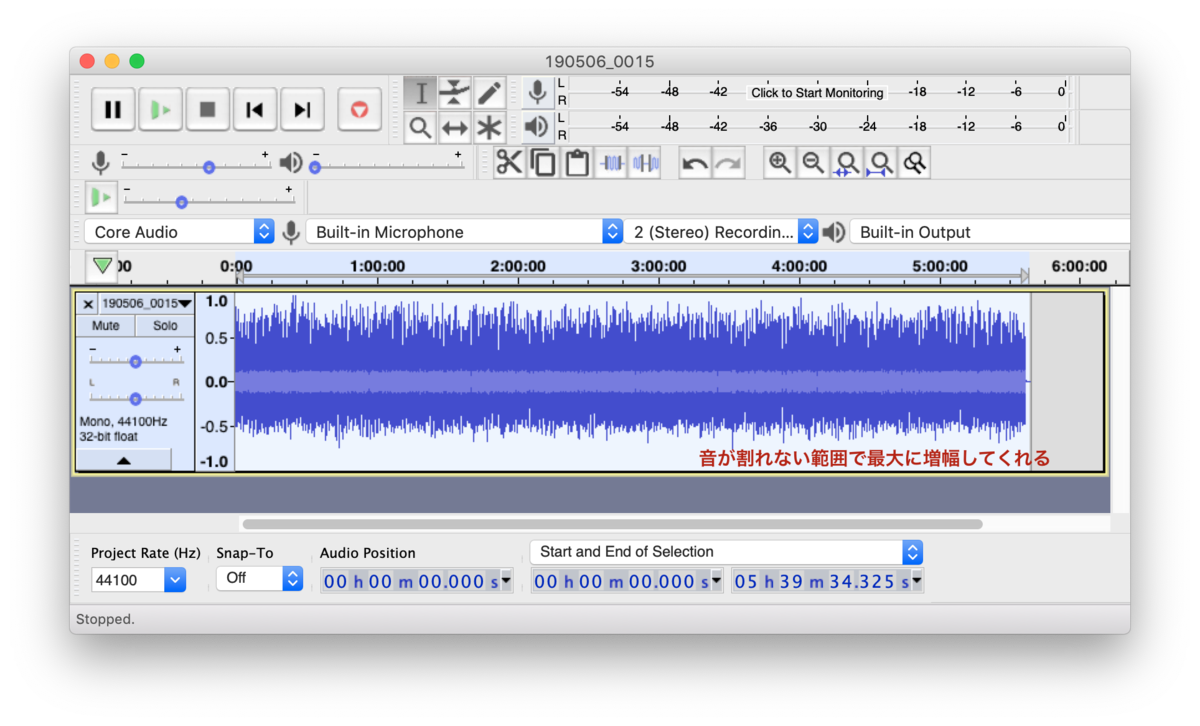Click the Copy icon
Screen dimensions: 1200x726
tap(543, 162)
